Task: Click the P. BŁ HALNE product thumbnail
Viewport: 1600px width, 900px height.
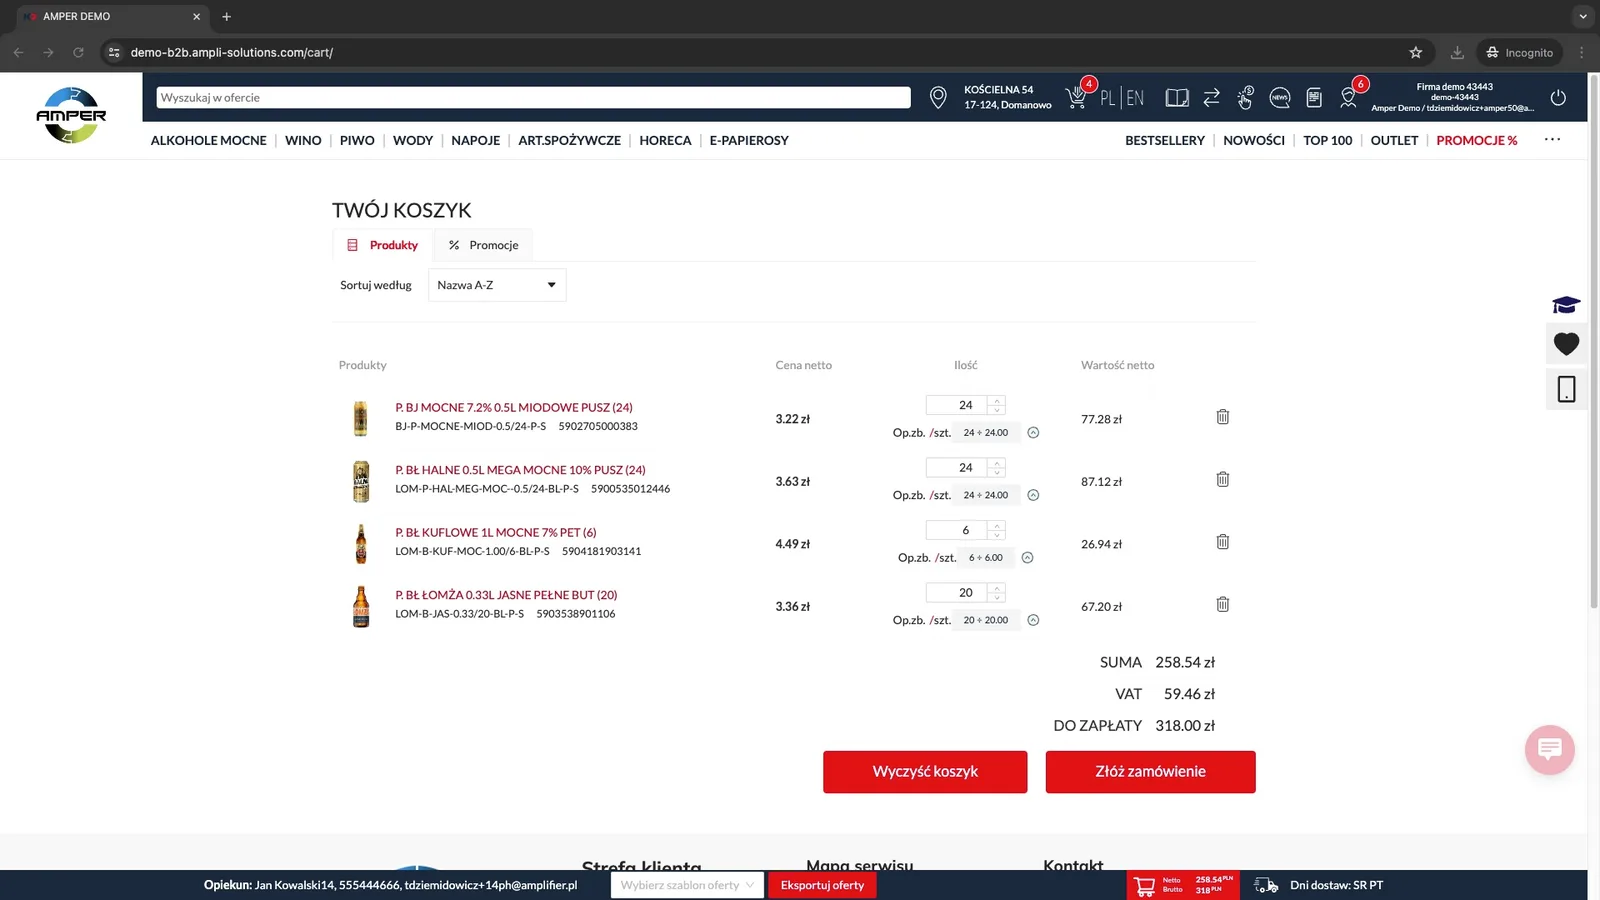Action: click(x=361, y=481)
